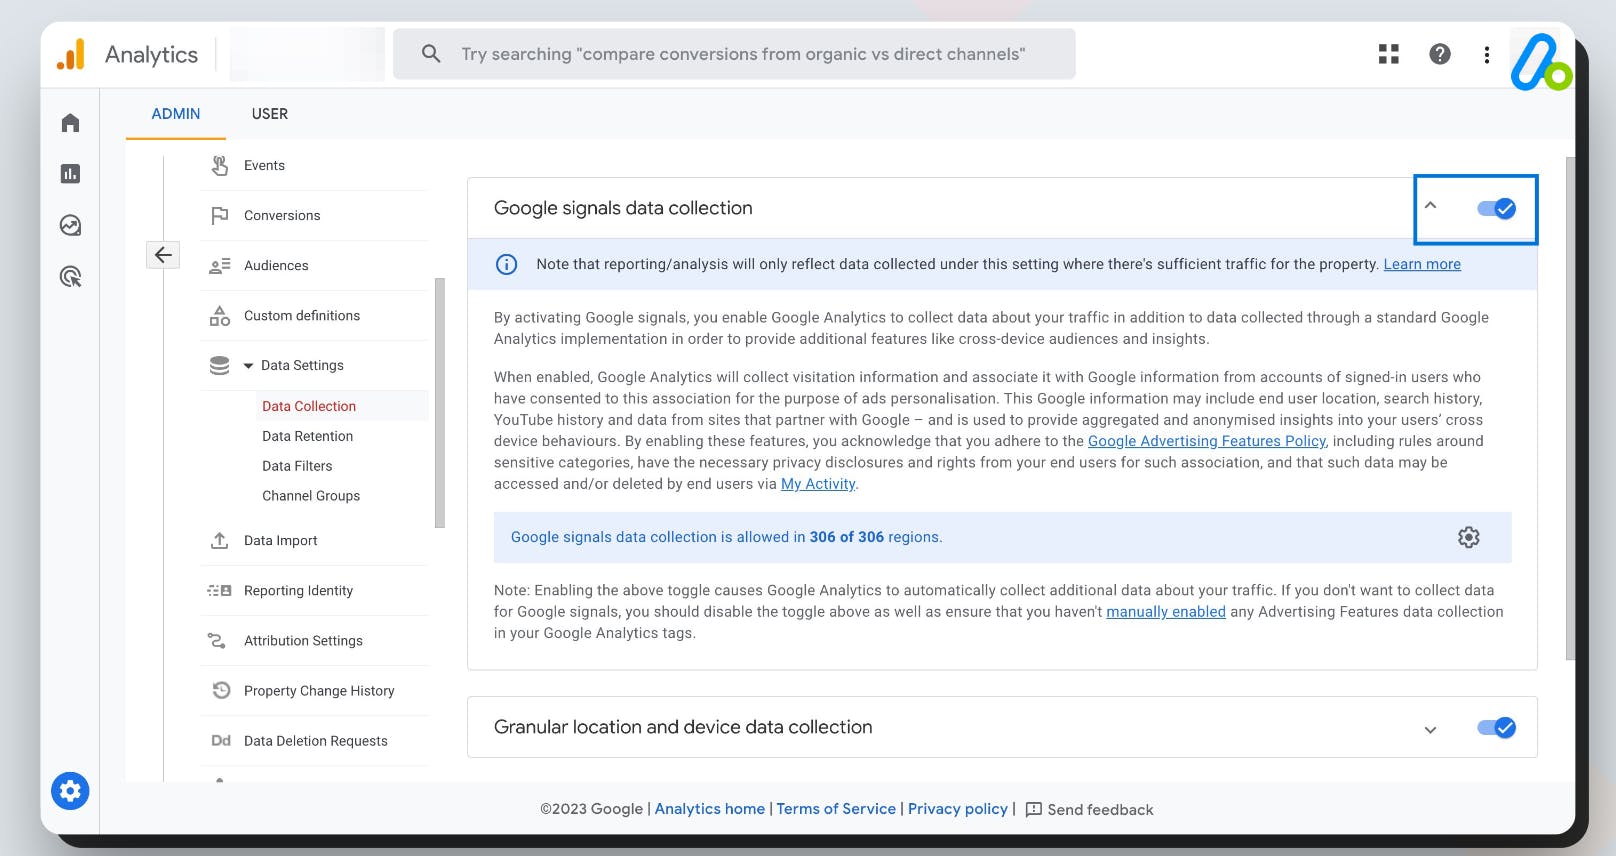The height and width of the screenshot is (856, 1616).
Task: Click the Conversions flag icon
Action: click(220, 215)
